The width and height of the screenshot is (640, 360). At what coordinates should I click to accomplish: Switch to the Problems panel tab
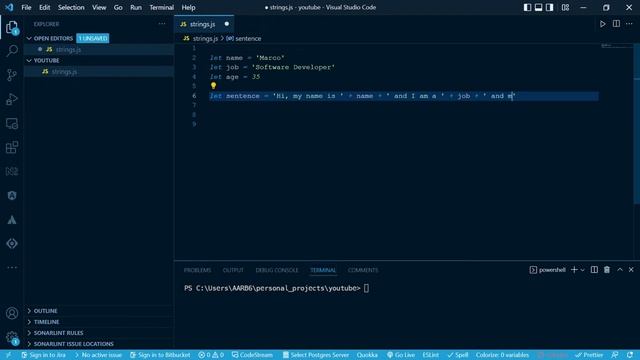point(197,270)
